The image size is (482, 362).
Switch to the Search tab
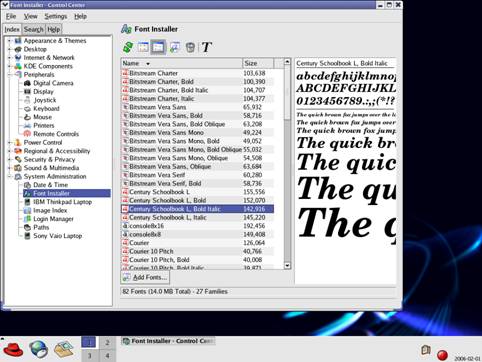coord(33,29)
